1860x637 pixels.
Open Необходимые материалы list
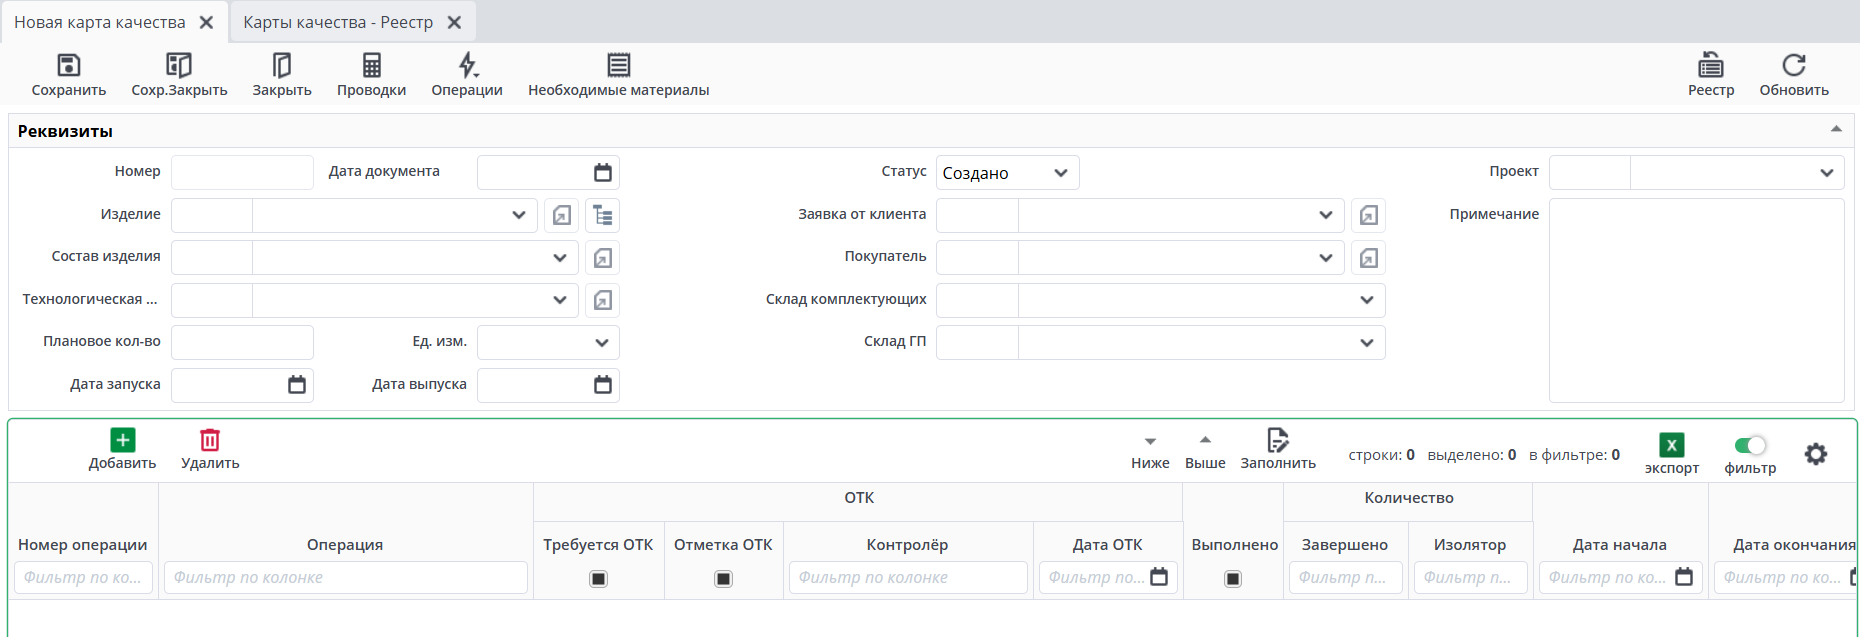pos(618,66)
